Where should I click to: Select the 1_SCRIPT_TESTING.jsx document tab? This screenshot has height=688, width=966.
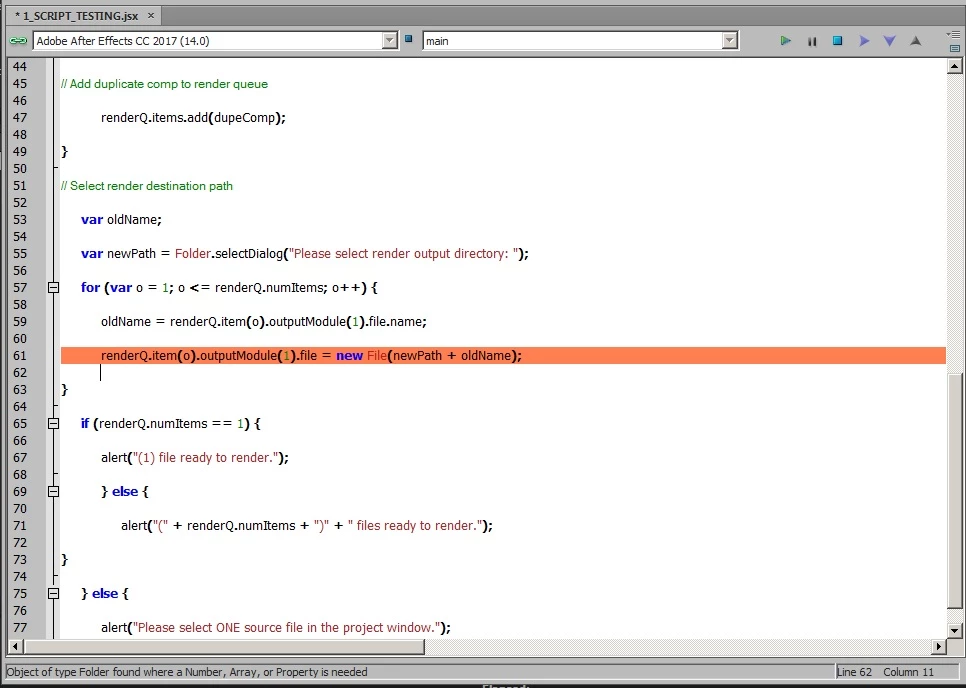pos(84,16)
